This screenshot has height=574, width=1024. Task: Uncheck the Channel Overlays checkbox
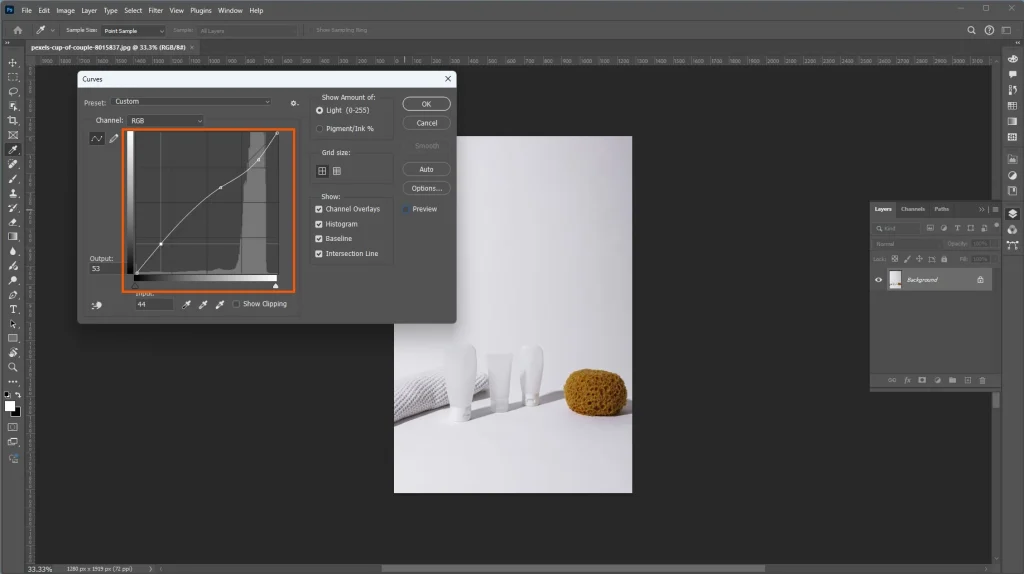(x=319, y=209)
